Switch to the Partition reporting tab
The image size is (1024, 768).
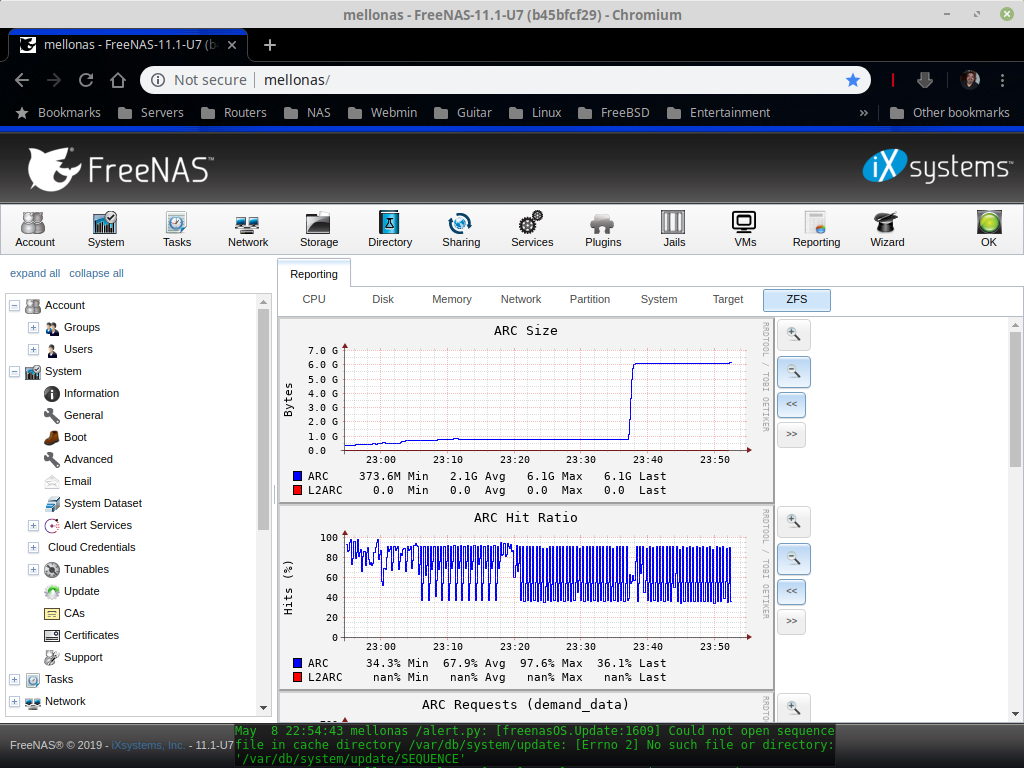590,299
